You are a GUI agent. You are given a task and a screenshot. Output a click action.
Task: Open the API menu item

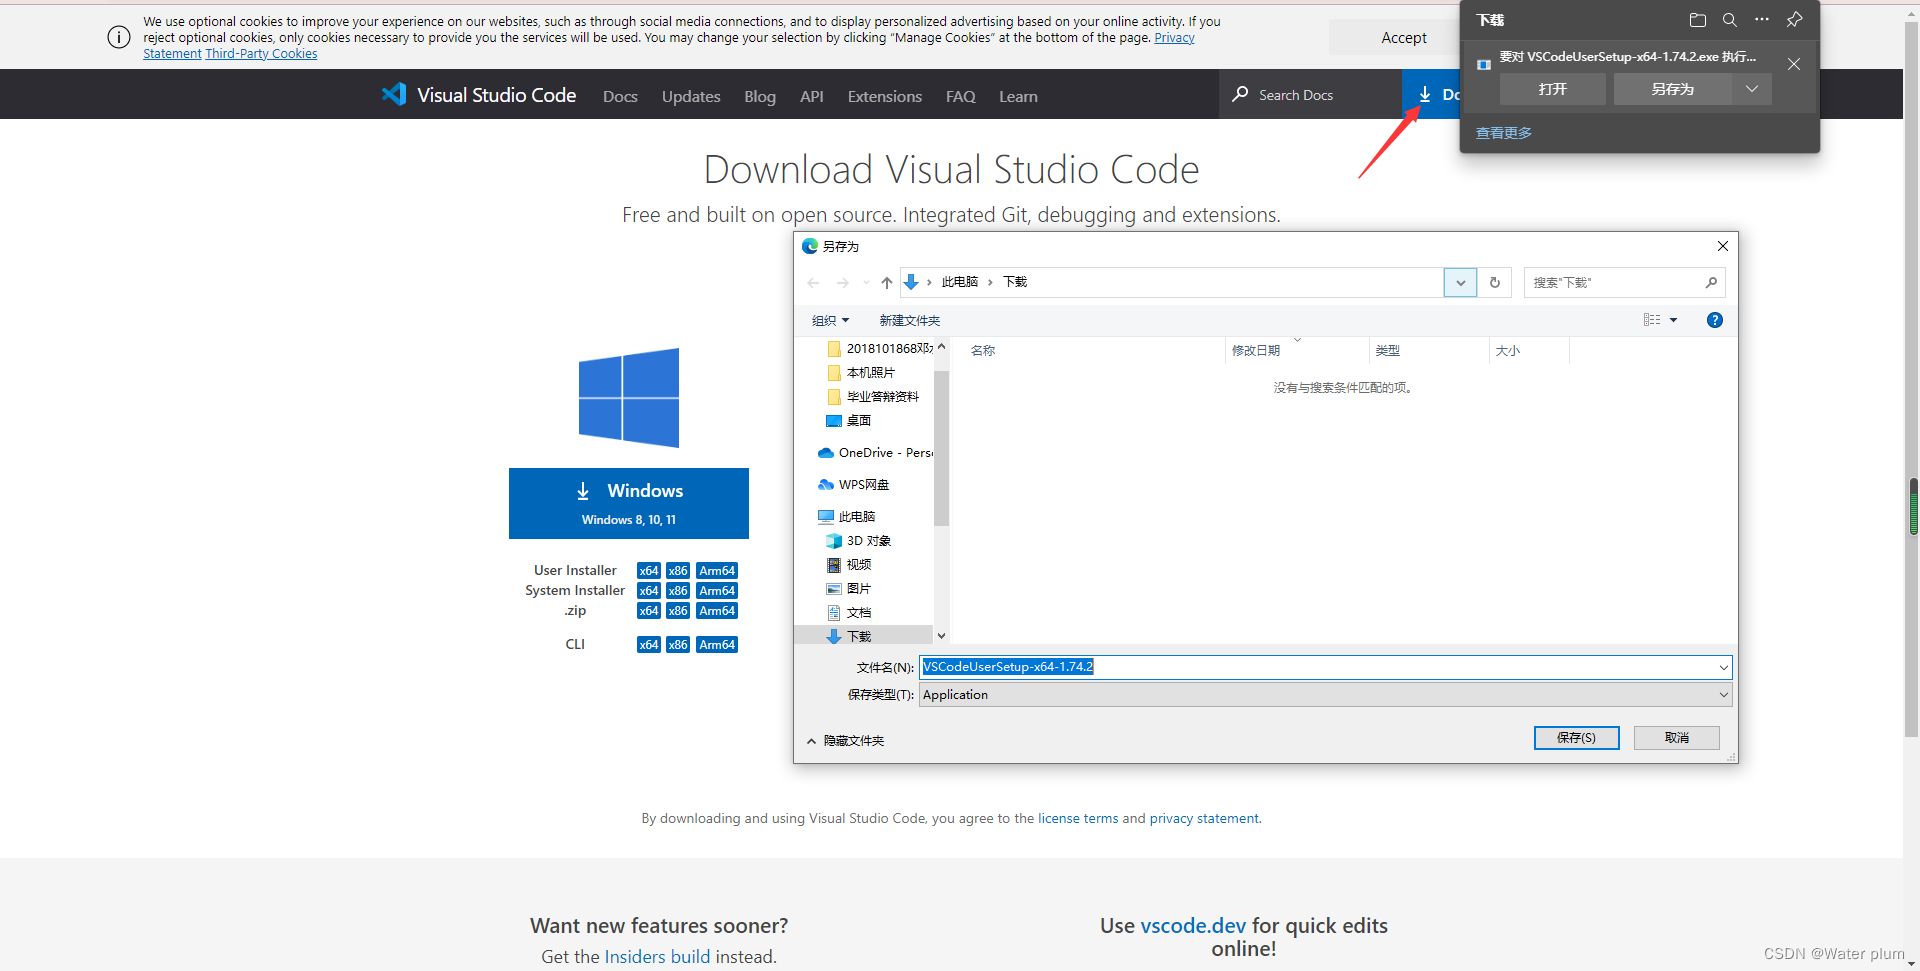click(x=812, y=96)
